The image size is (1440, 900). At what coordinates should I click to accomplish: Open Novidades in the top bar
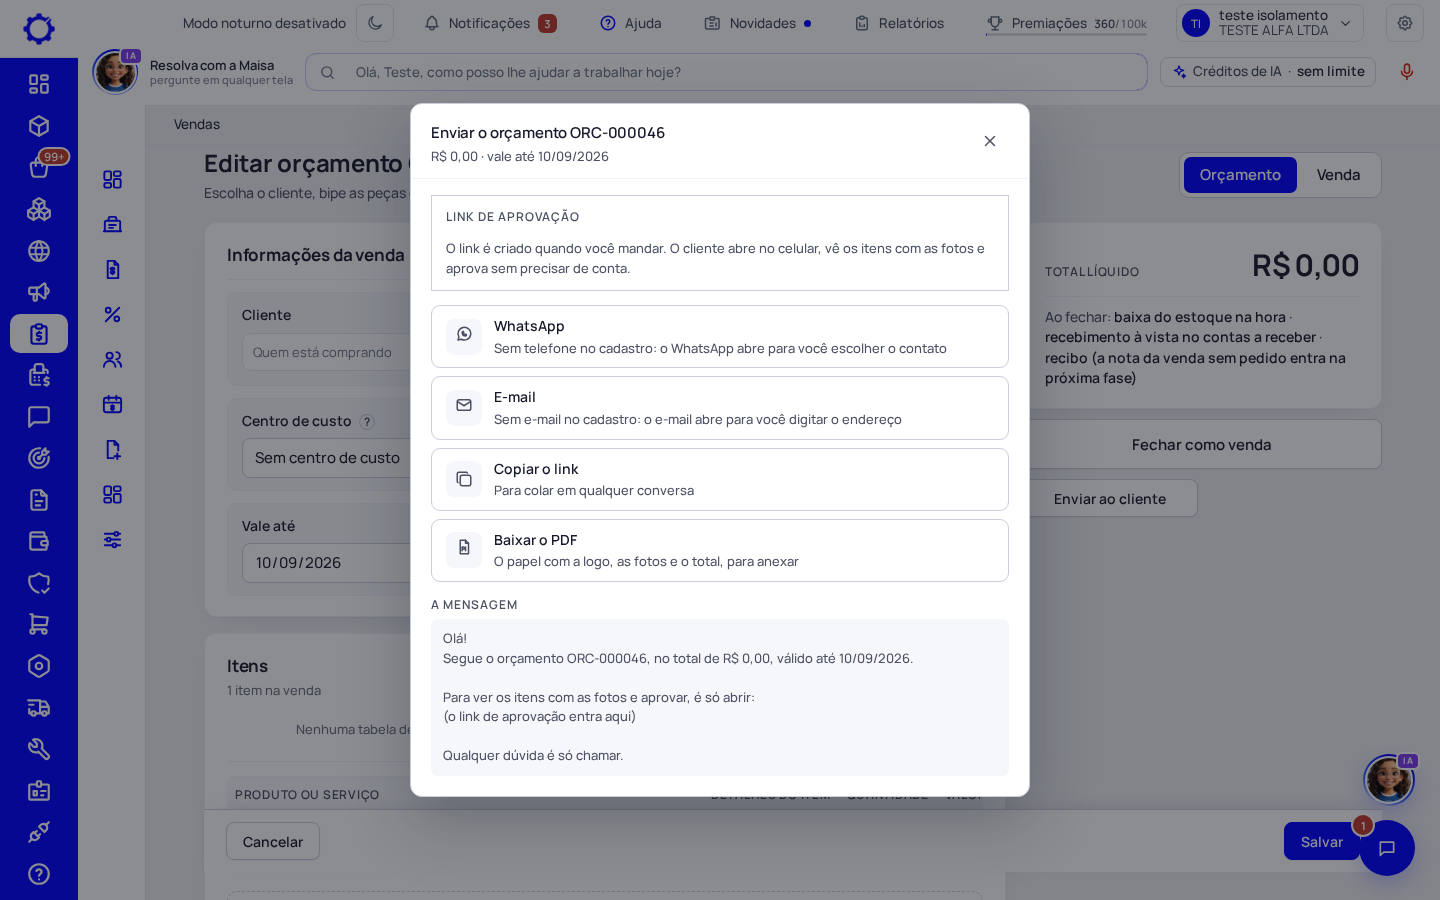(757, 23)
